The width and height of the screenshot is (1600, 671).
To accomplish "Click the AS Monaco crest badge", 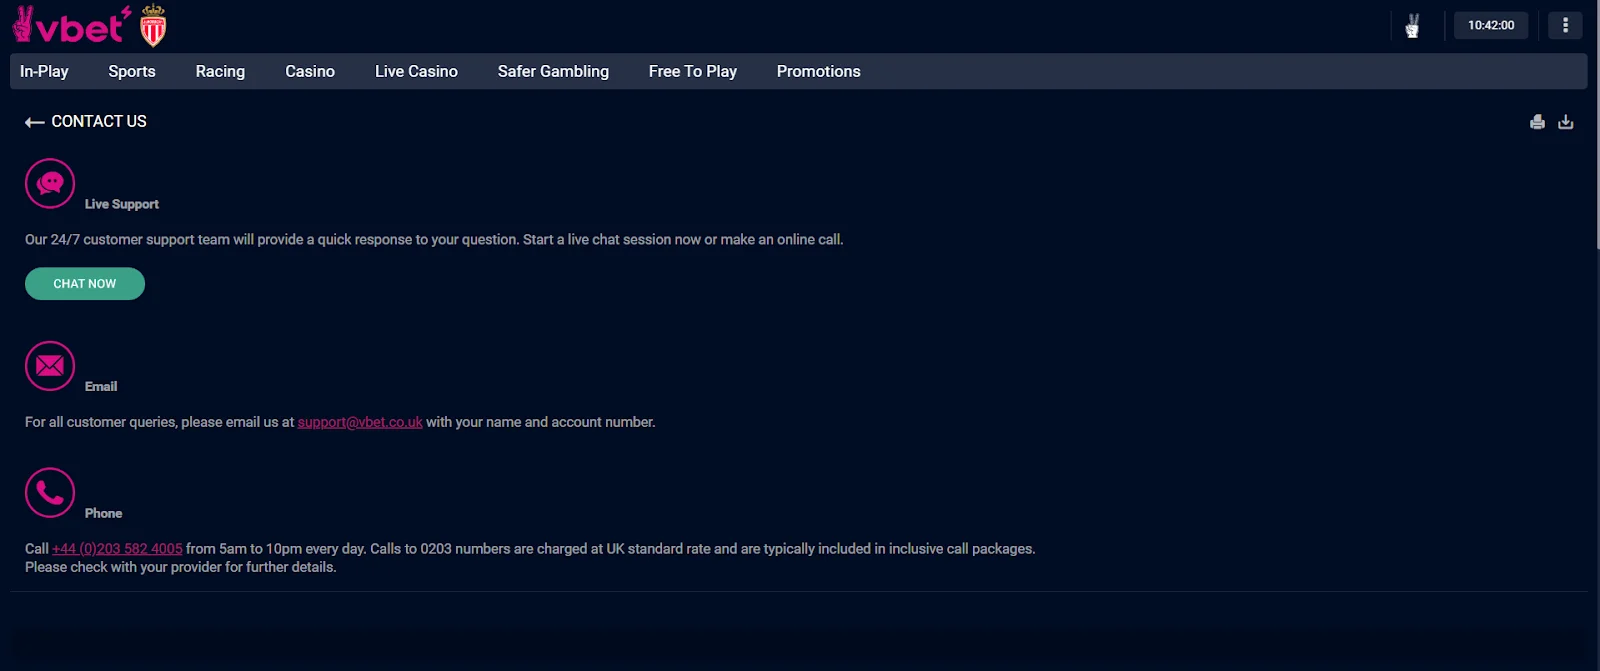I will click(x=153, y=26).
